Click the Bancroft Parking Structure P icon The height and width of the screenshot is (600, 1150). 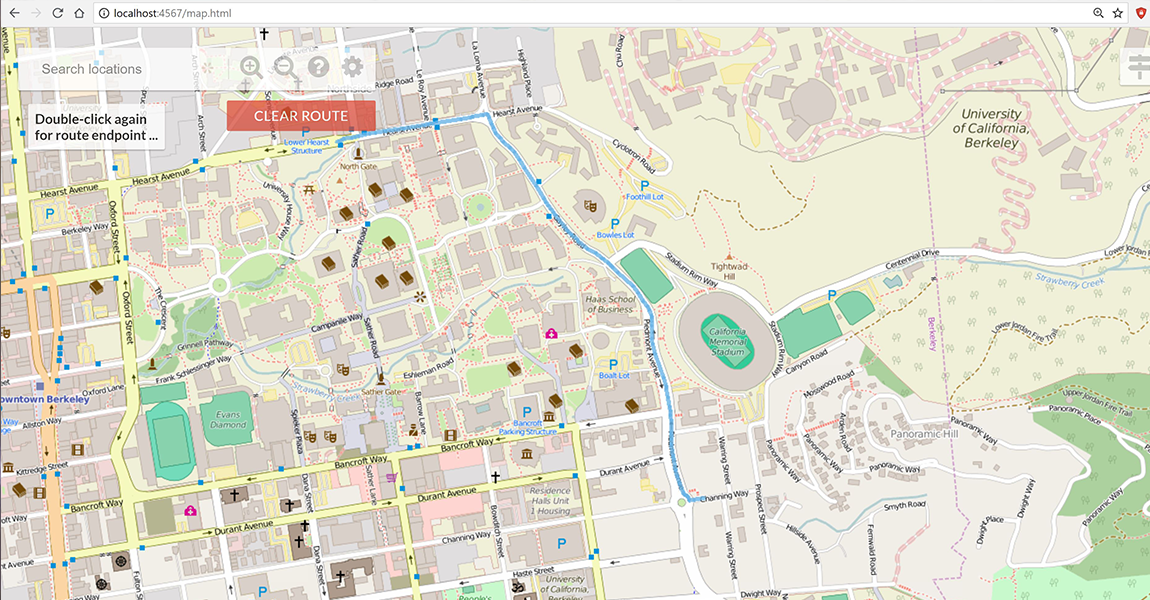click(x=526, y=412)
